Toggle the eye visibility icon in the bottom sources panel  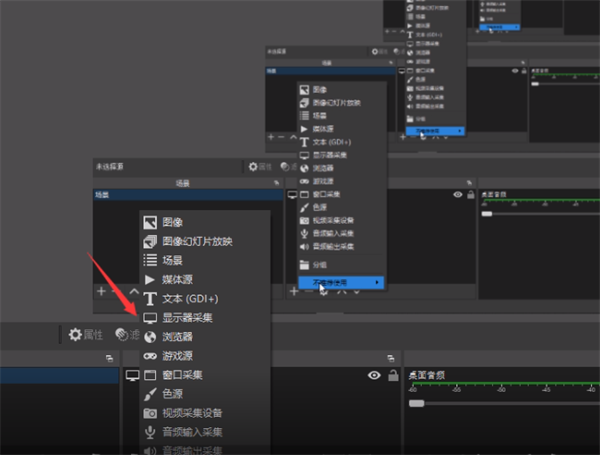point(375,375)
